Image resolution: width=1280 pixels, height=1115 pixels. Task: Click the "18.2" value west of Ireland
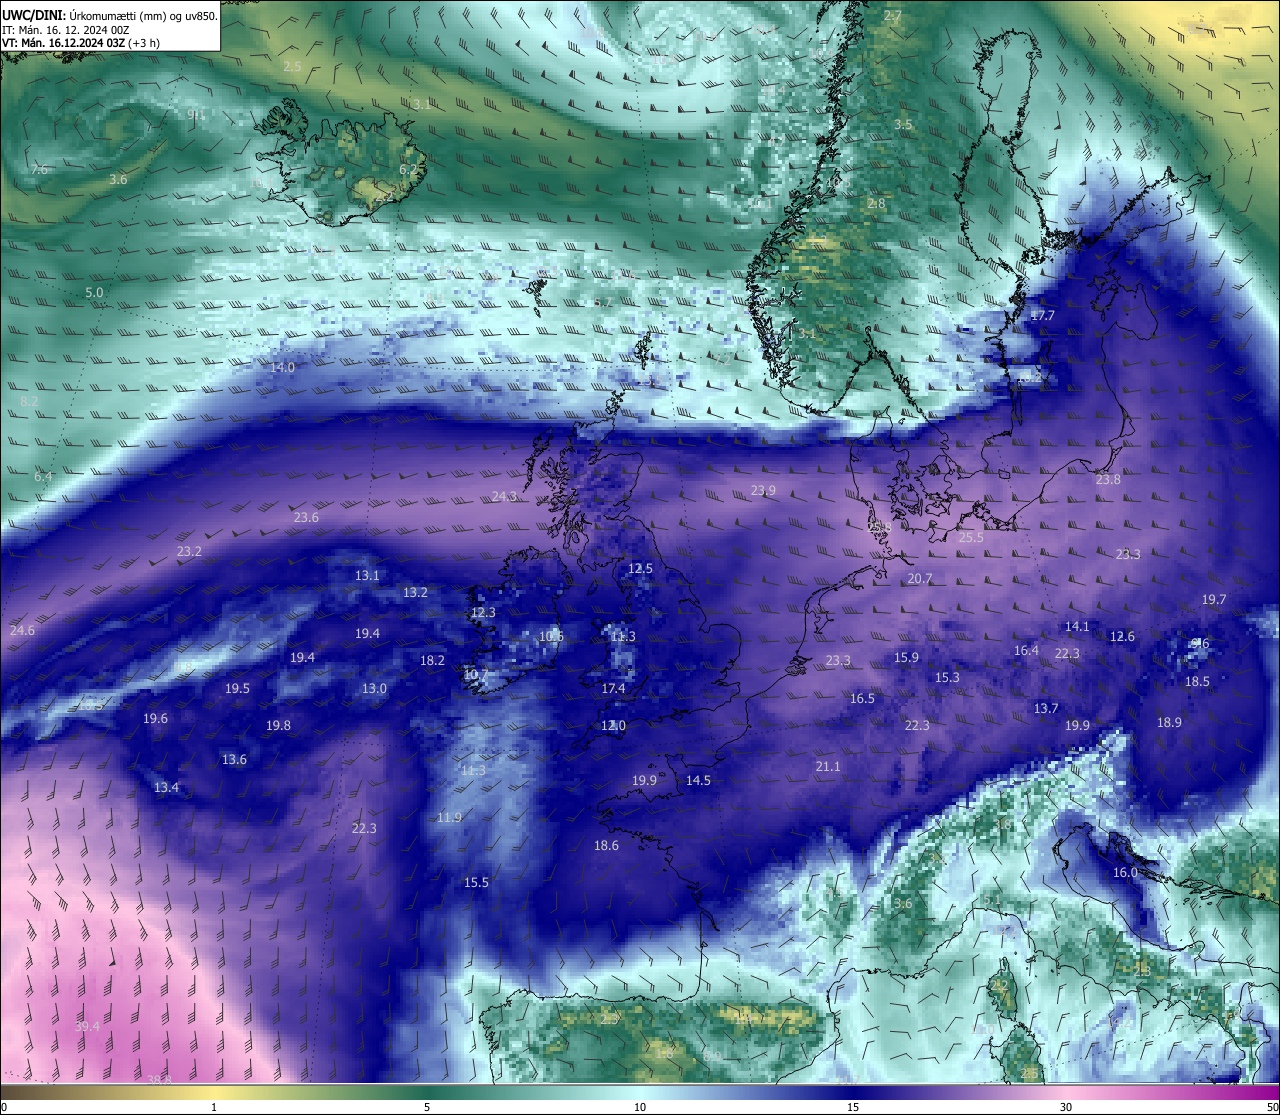click(432, 660)
